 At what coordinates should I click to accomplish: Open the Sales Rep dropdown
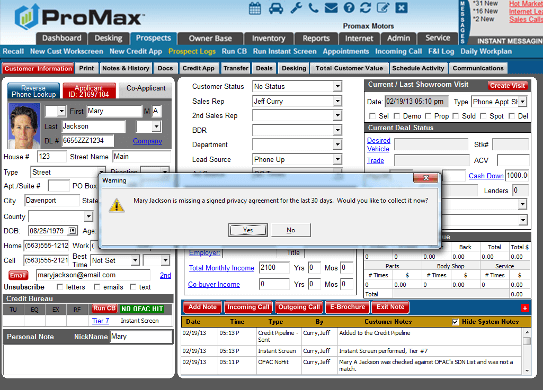[x=337, y=101]
